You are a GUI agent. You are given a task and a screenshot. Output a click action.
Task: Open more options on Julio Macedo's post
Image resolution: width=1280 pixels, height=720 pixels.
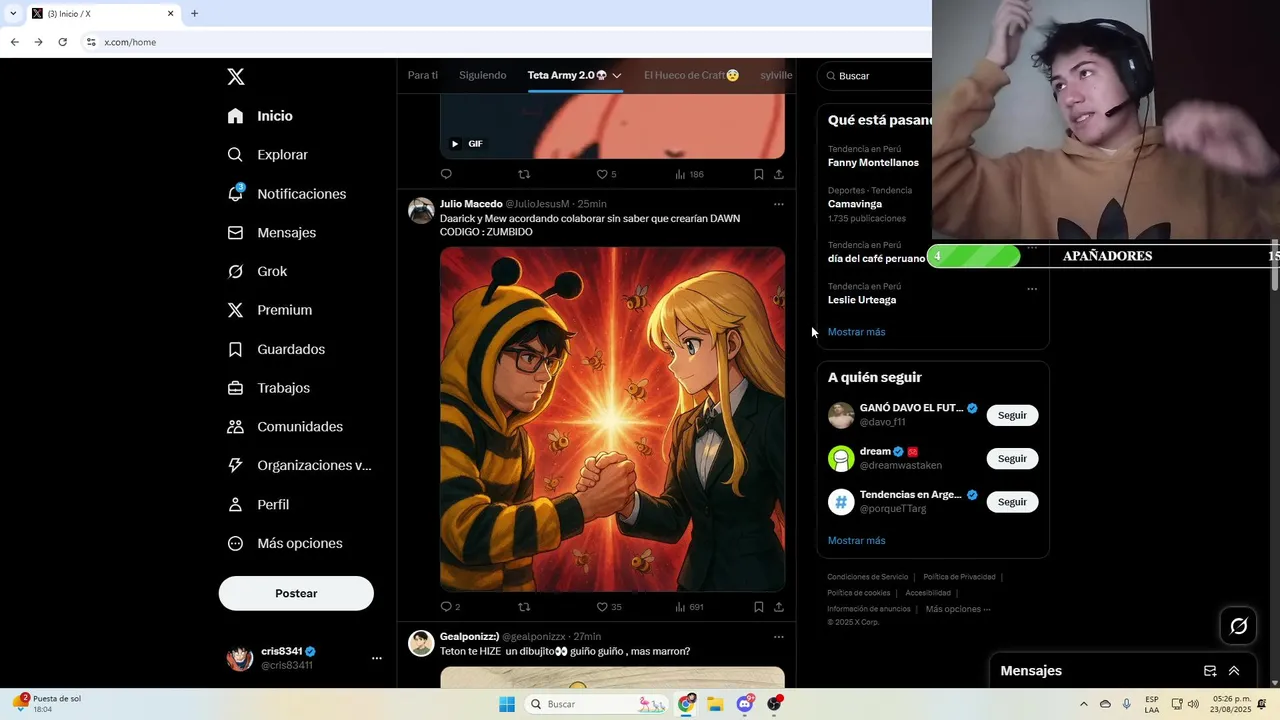point(778,204)
